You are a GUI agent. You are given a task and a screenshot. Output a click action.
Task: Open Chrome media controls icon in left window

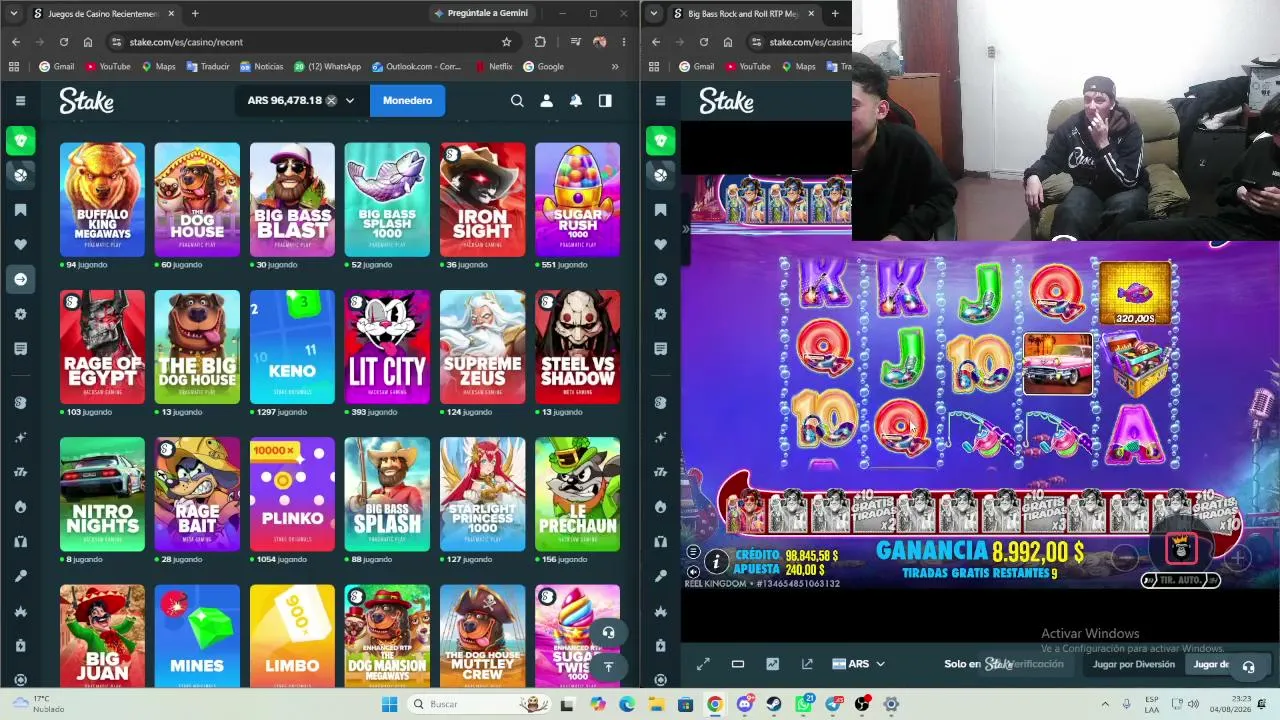coord(575,42)
